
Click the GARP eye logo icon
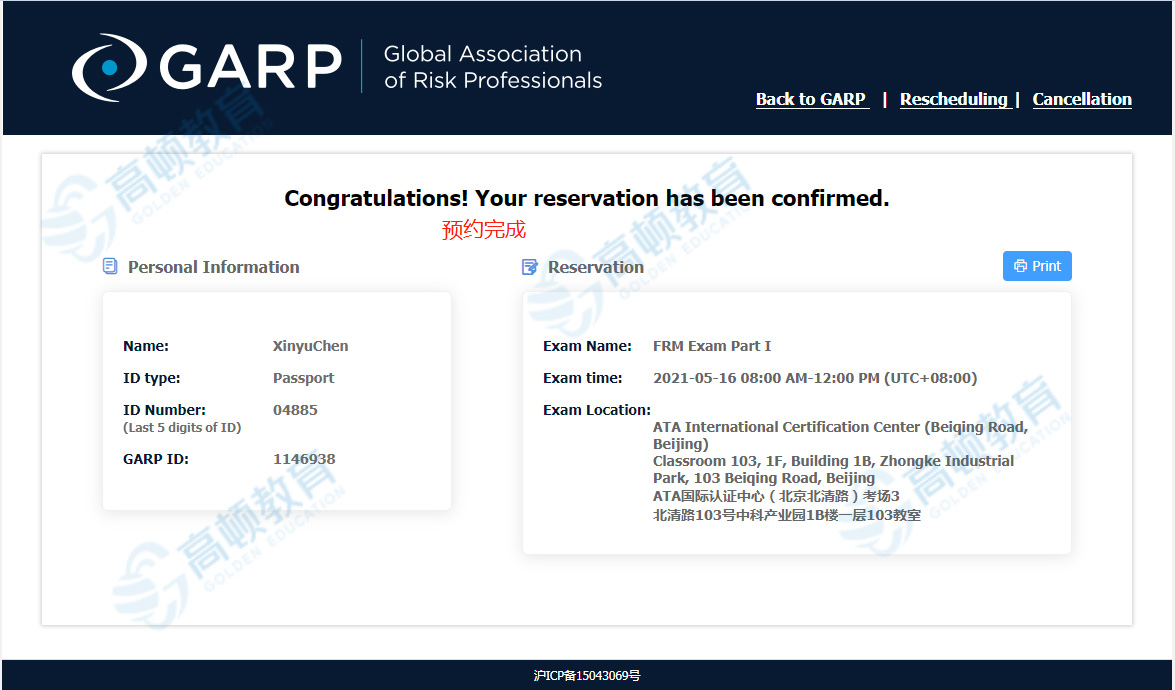109,67
